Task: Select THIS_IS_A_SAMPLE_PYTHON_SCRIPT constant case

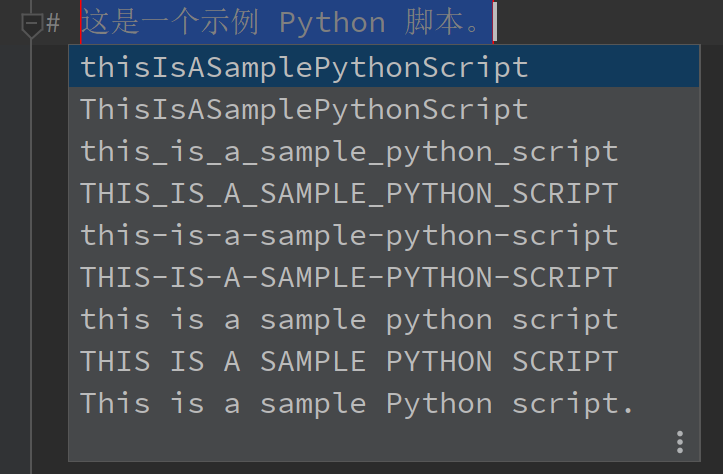Action: click(349, 193)
